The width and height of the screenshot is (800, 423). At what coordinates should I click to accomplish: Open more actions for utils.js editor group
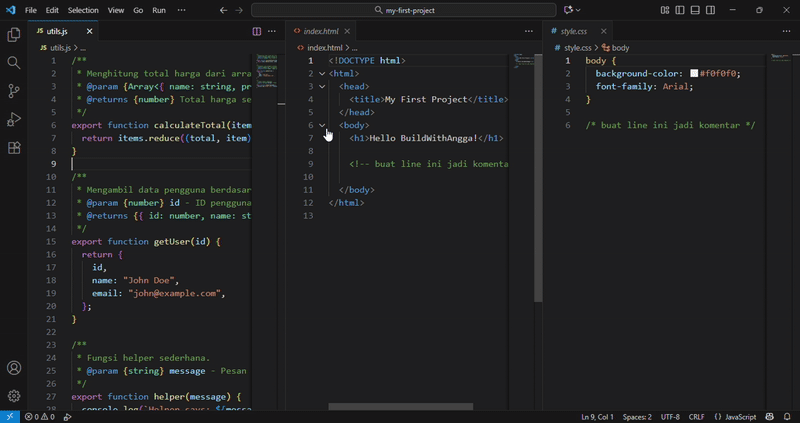click(272, 31)
